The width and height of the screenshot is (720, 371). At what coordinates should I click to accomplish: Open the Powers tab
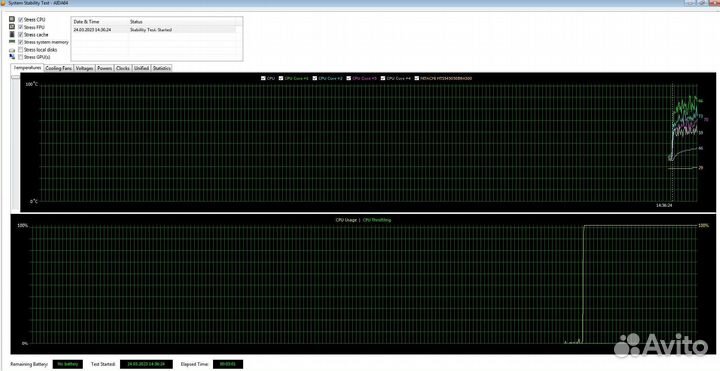click(105, 68)
